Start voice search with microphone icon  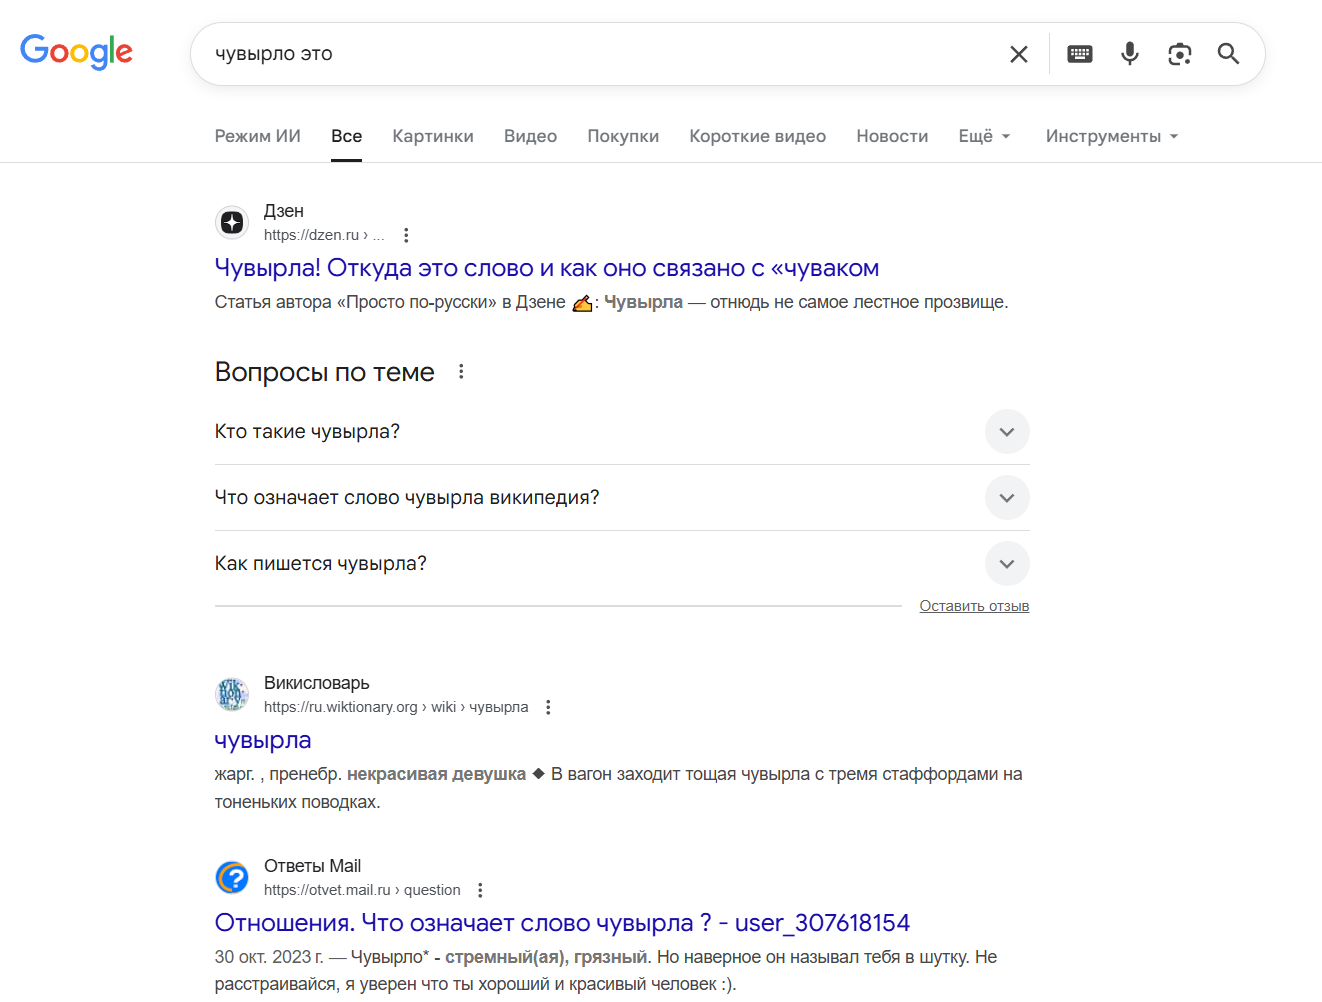point(1130,54)
